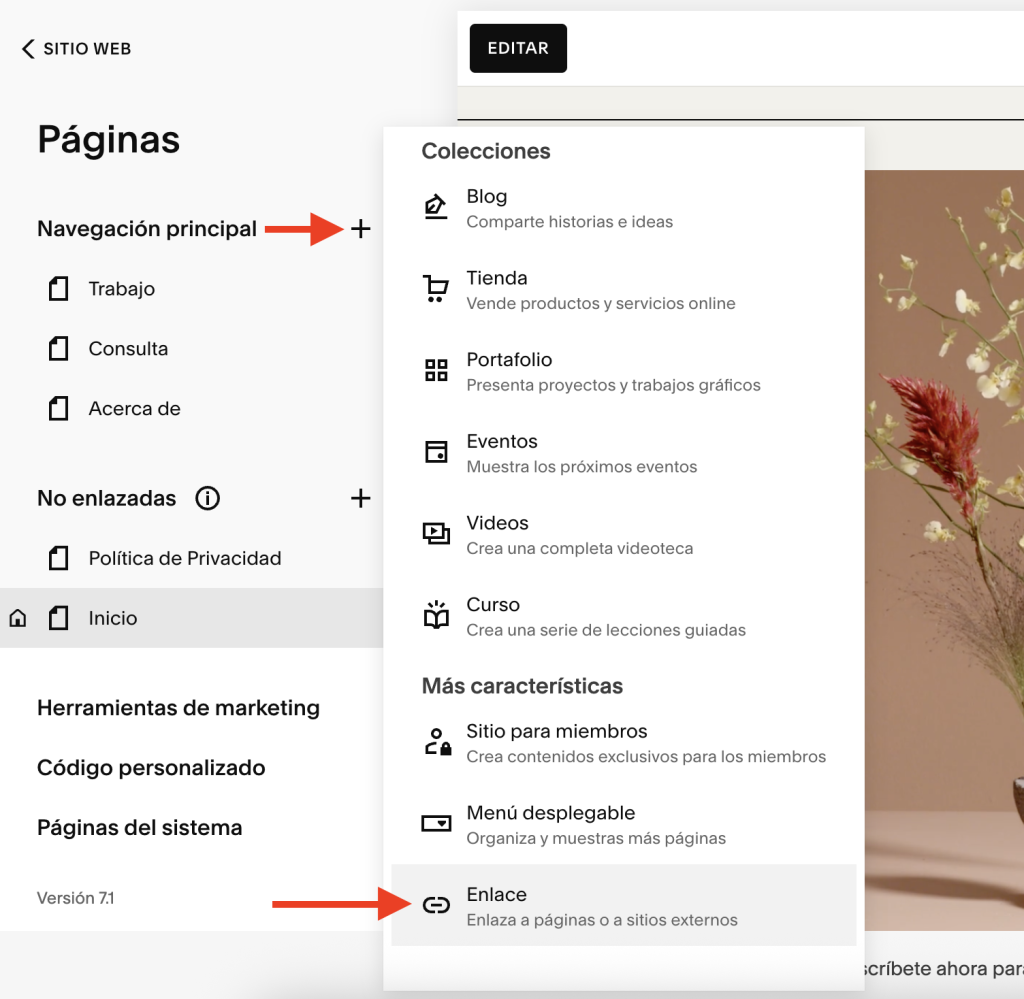
Task: Click the Páginas title
Action: pyautogui.click(x=108, y=140)
